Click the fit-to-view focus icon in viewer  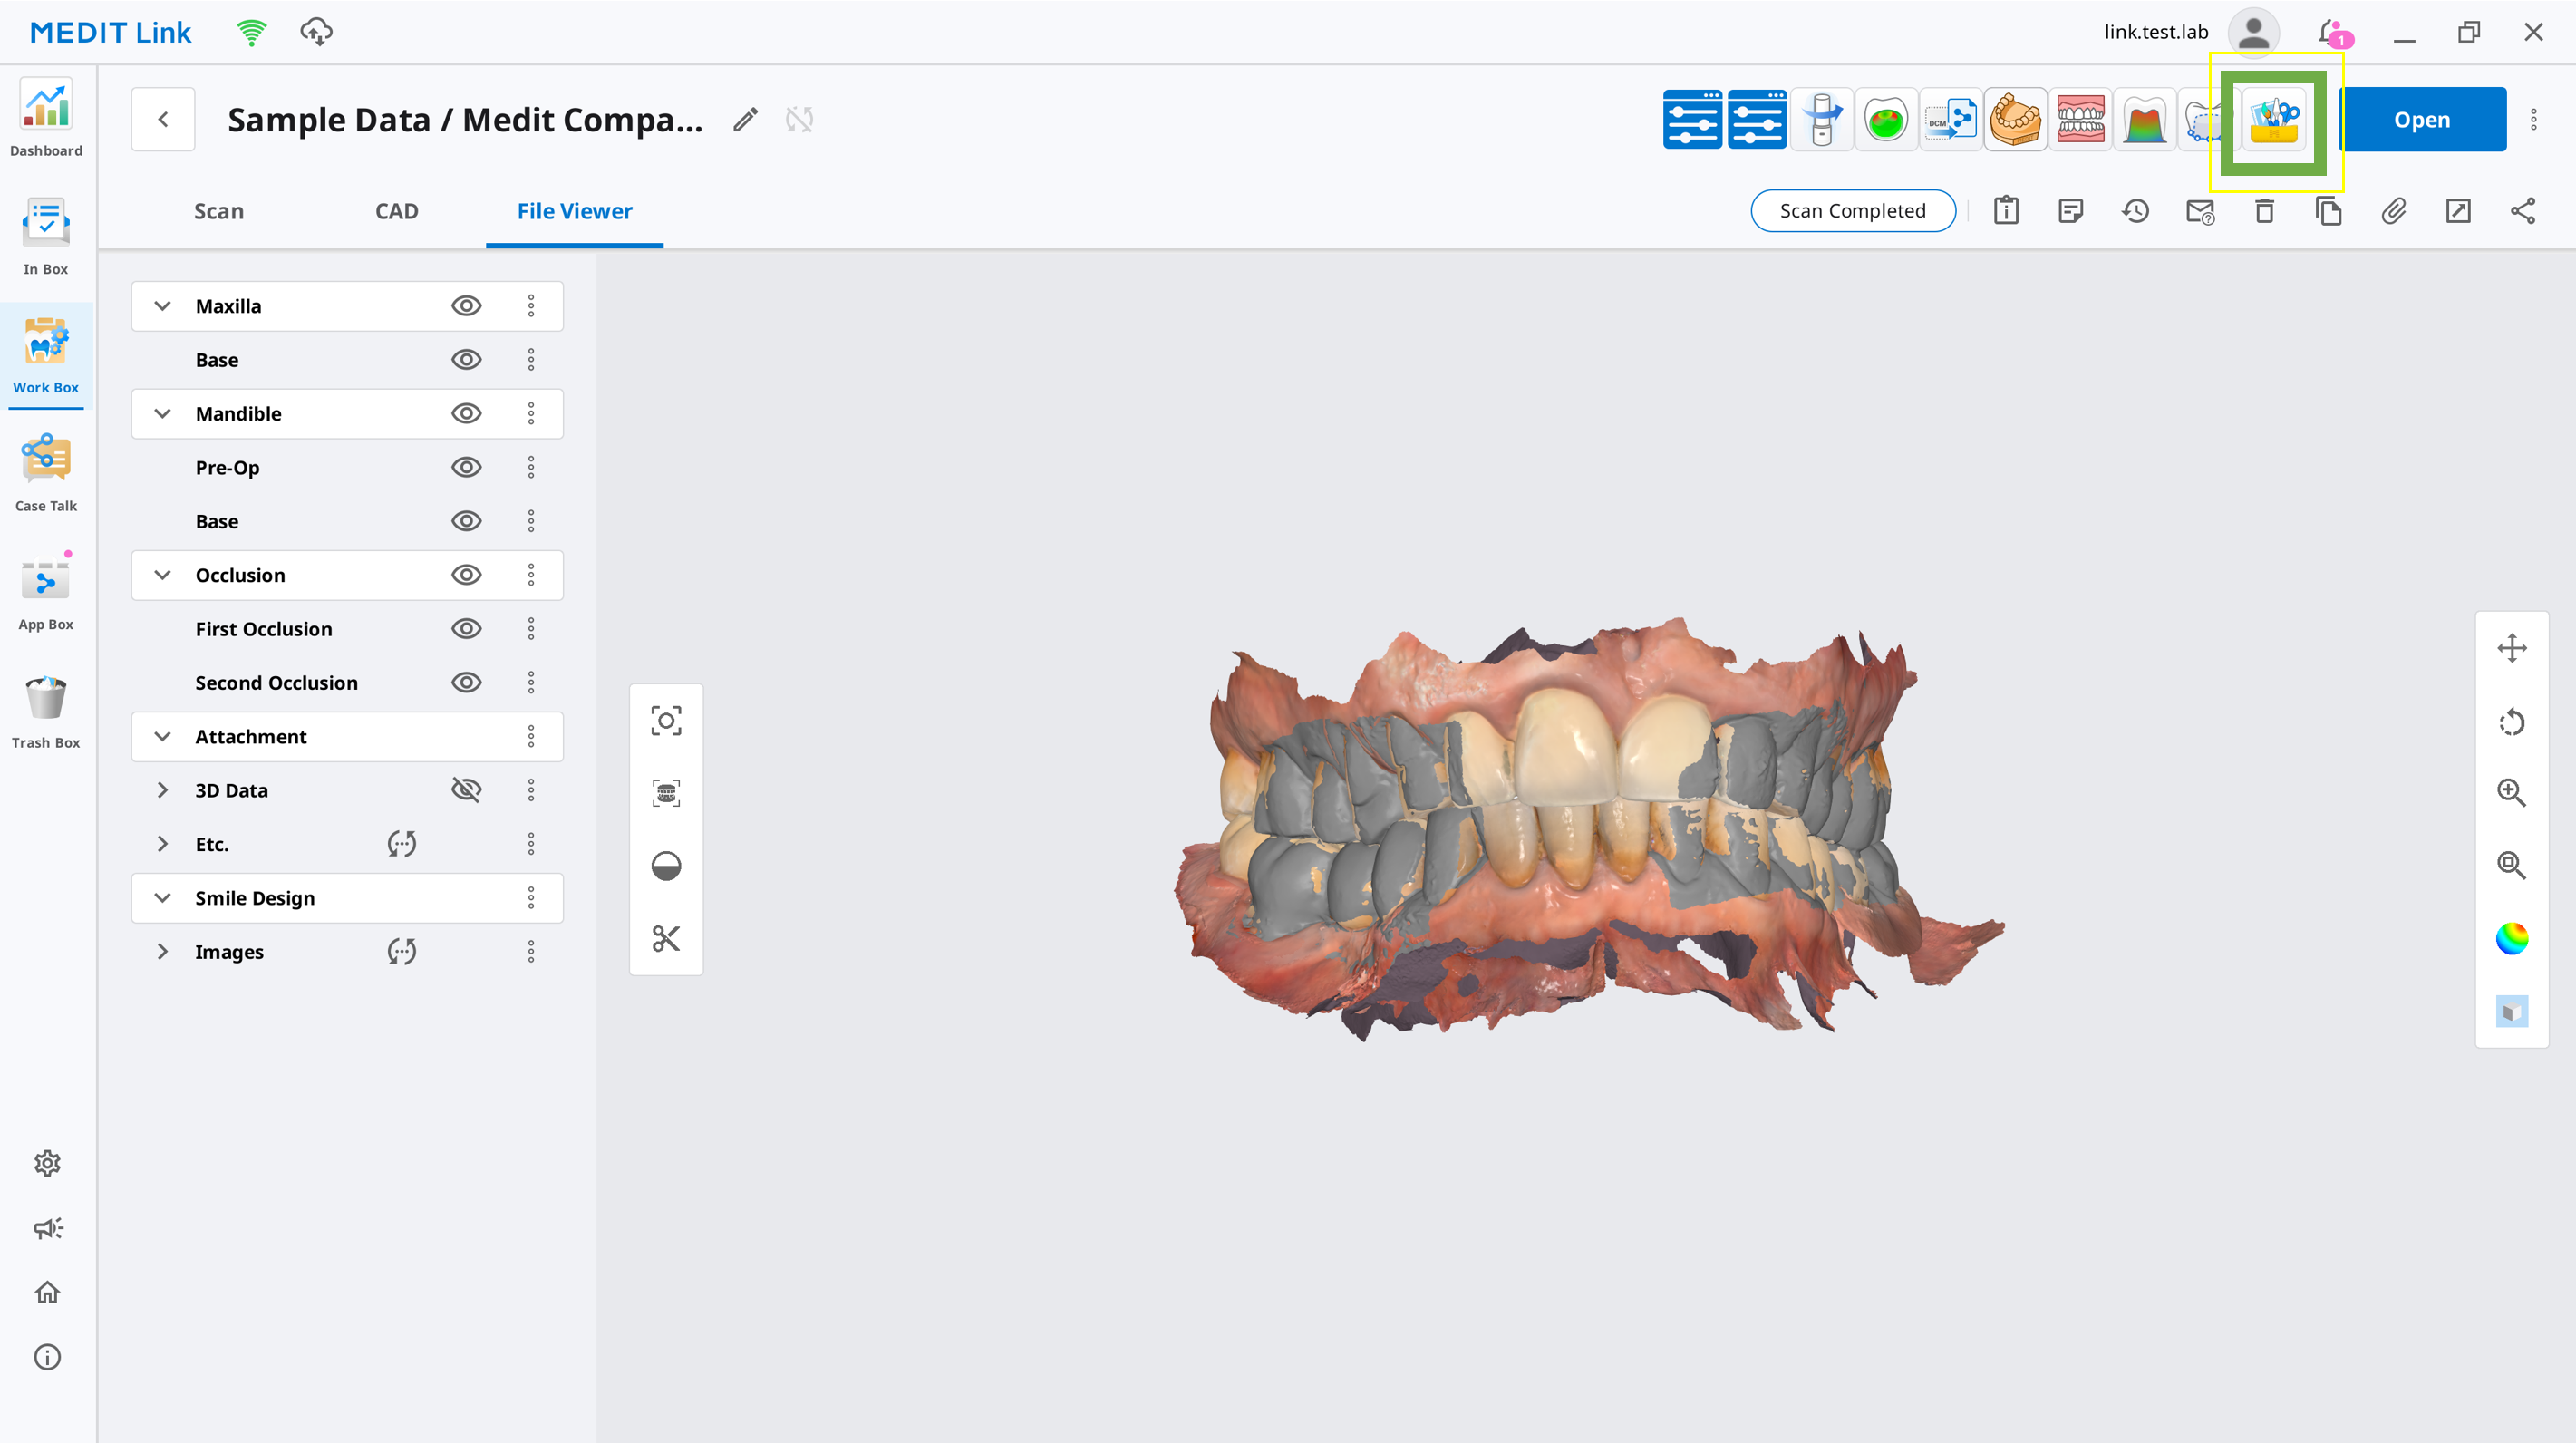point(666,721)
